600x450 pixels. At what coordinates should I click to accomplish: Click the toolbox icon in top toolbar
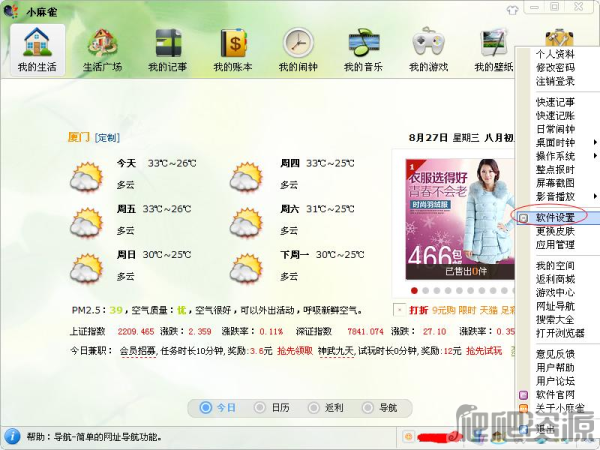point(559,38)
